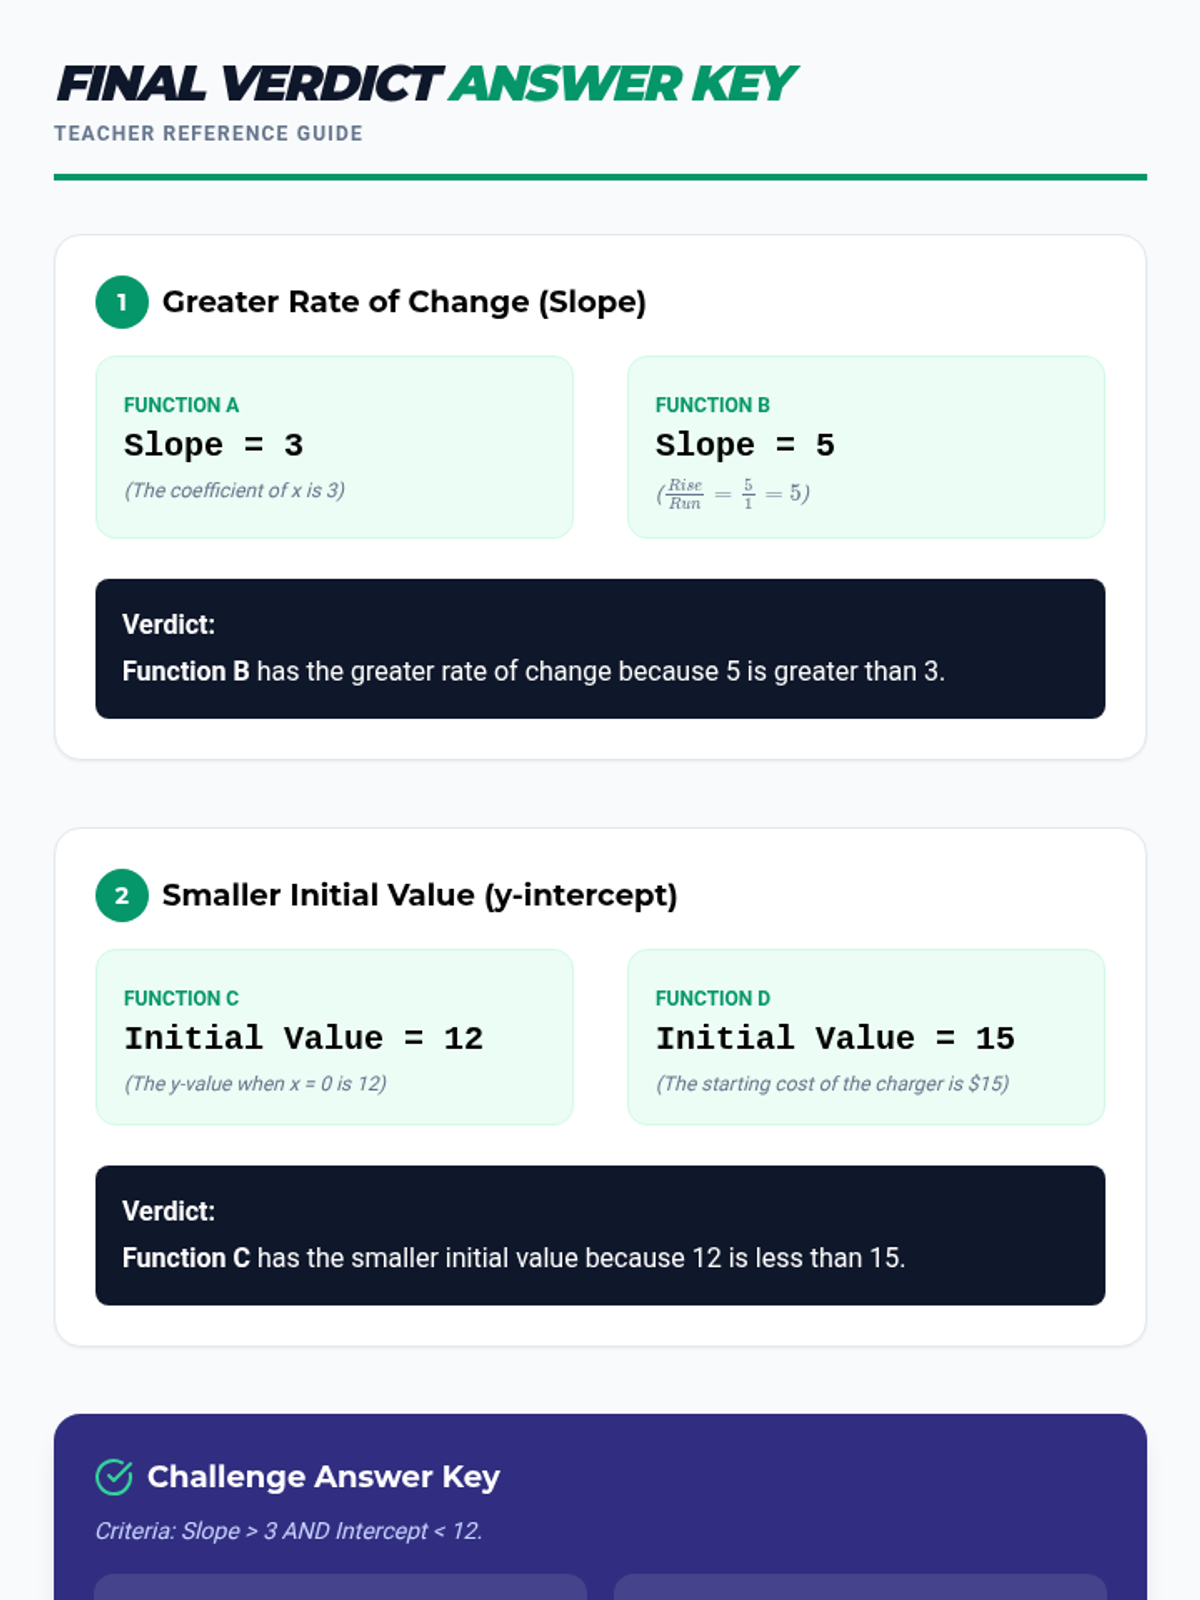Select the FUNCTION B label
Screen dimensions: 1200x1600
click(712, 405)
